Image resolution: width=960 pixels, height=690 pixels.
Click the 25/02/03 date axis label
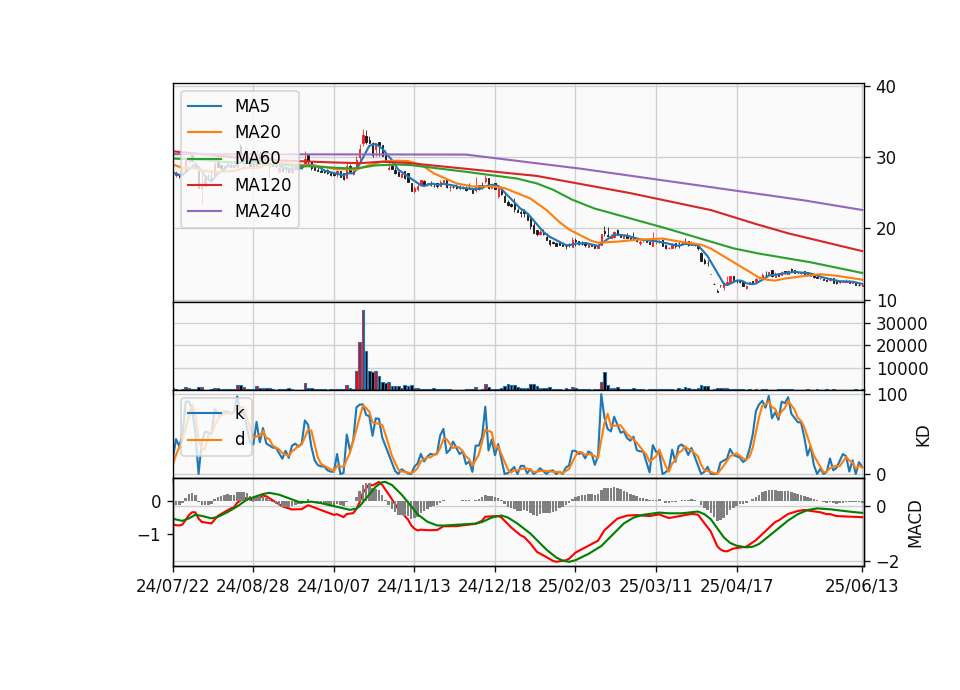click(575, 586)
